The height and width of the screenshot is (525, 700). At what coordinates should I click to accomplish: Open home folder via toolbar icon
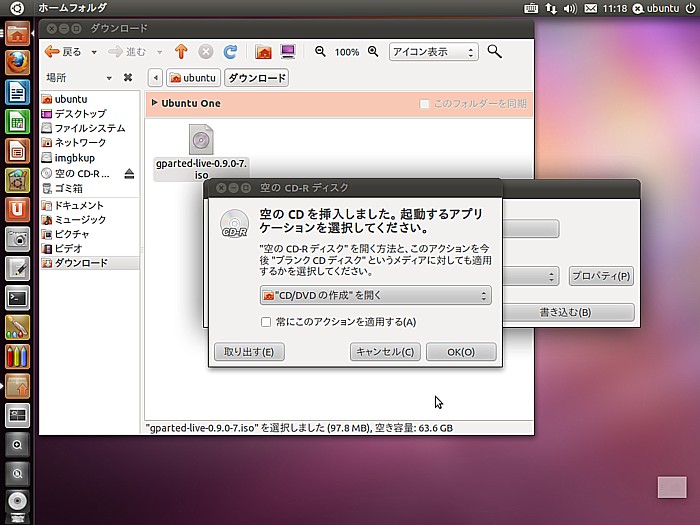pyautogui.click(x=263, y=51)
